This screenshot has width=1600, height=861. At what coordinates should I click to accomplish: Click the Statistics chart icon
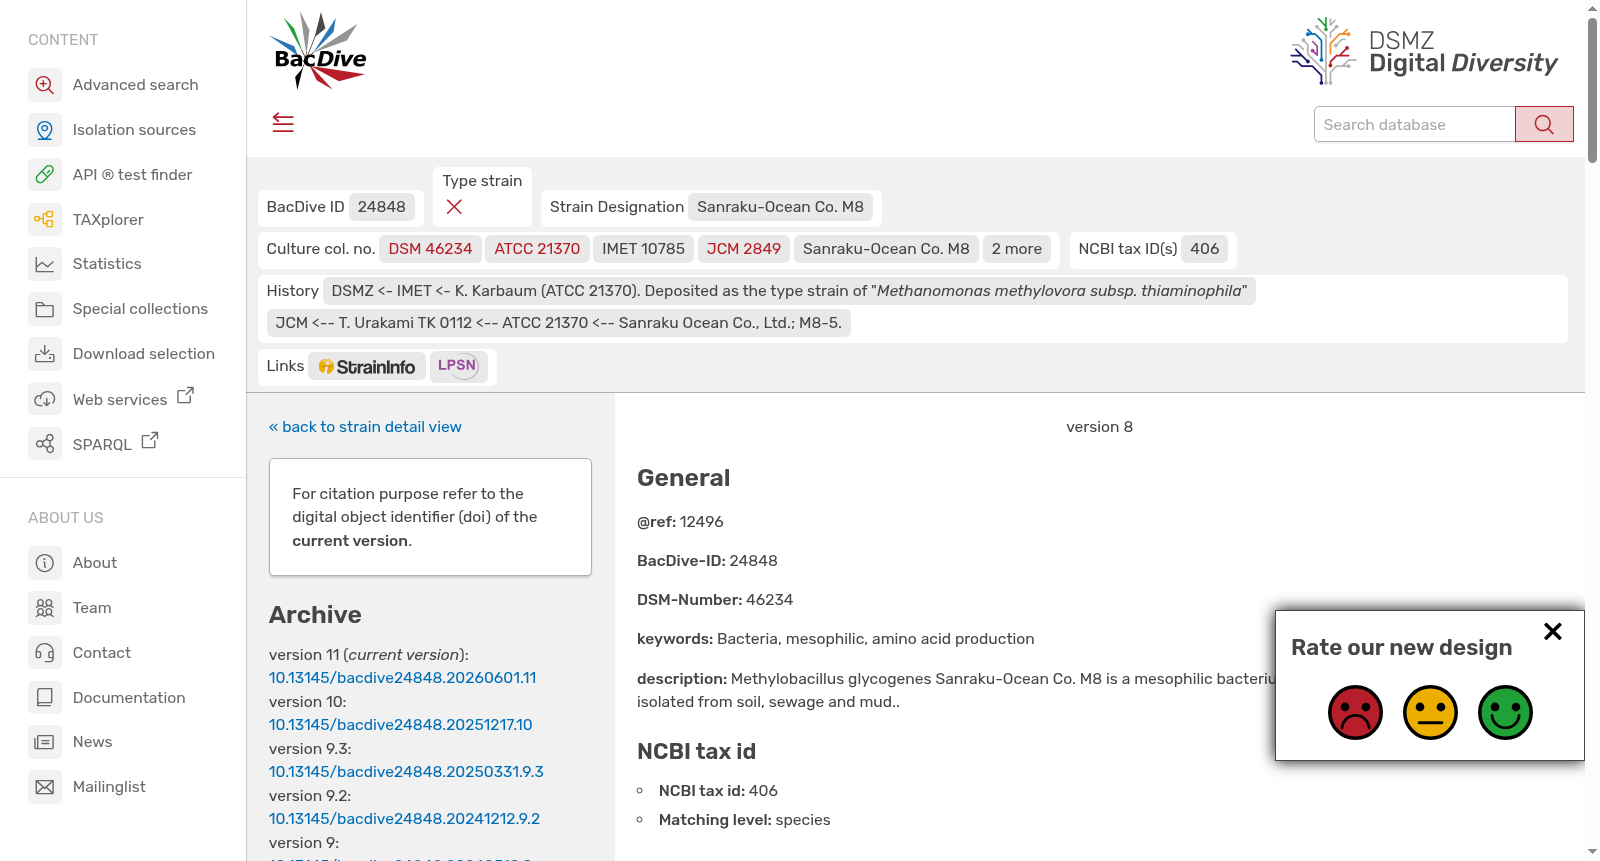tap(45, 264)
